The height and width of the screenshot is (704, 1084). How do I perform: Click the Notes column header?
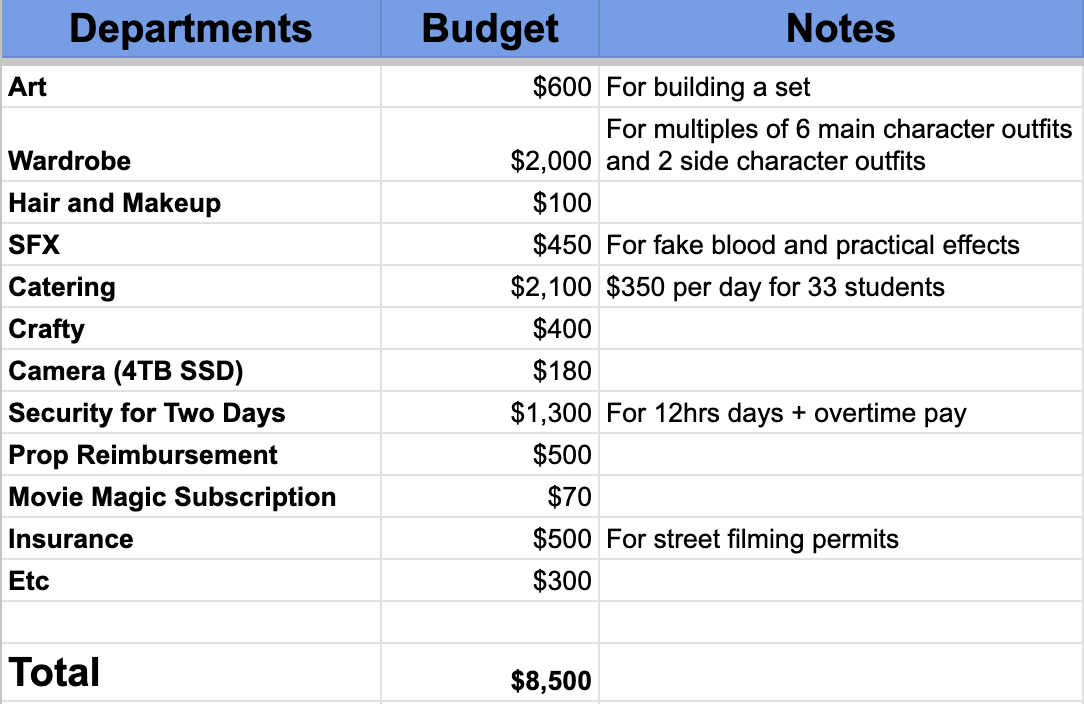(840, 28)
